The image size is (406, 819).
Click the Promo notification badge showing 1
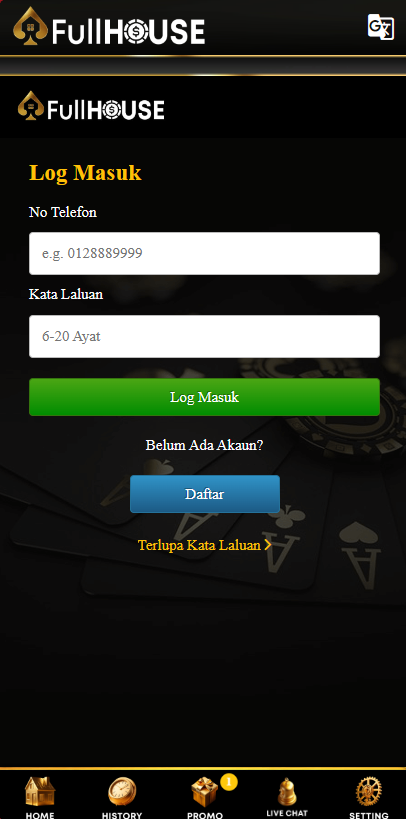[229, 782]
